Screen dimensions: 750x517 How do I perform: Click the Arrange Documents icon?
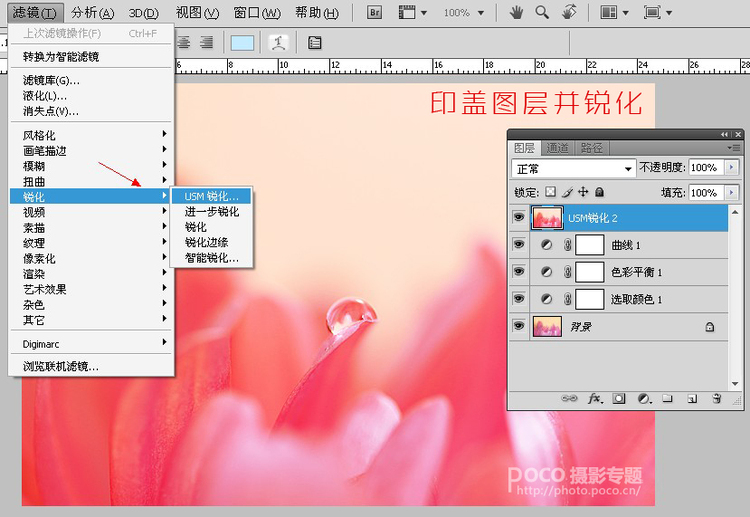[x=608, y=12]
